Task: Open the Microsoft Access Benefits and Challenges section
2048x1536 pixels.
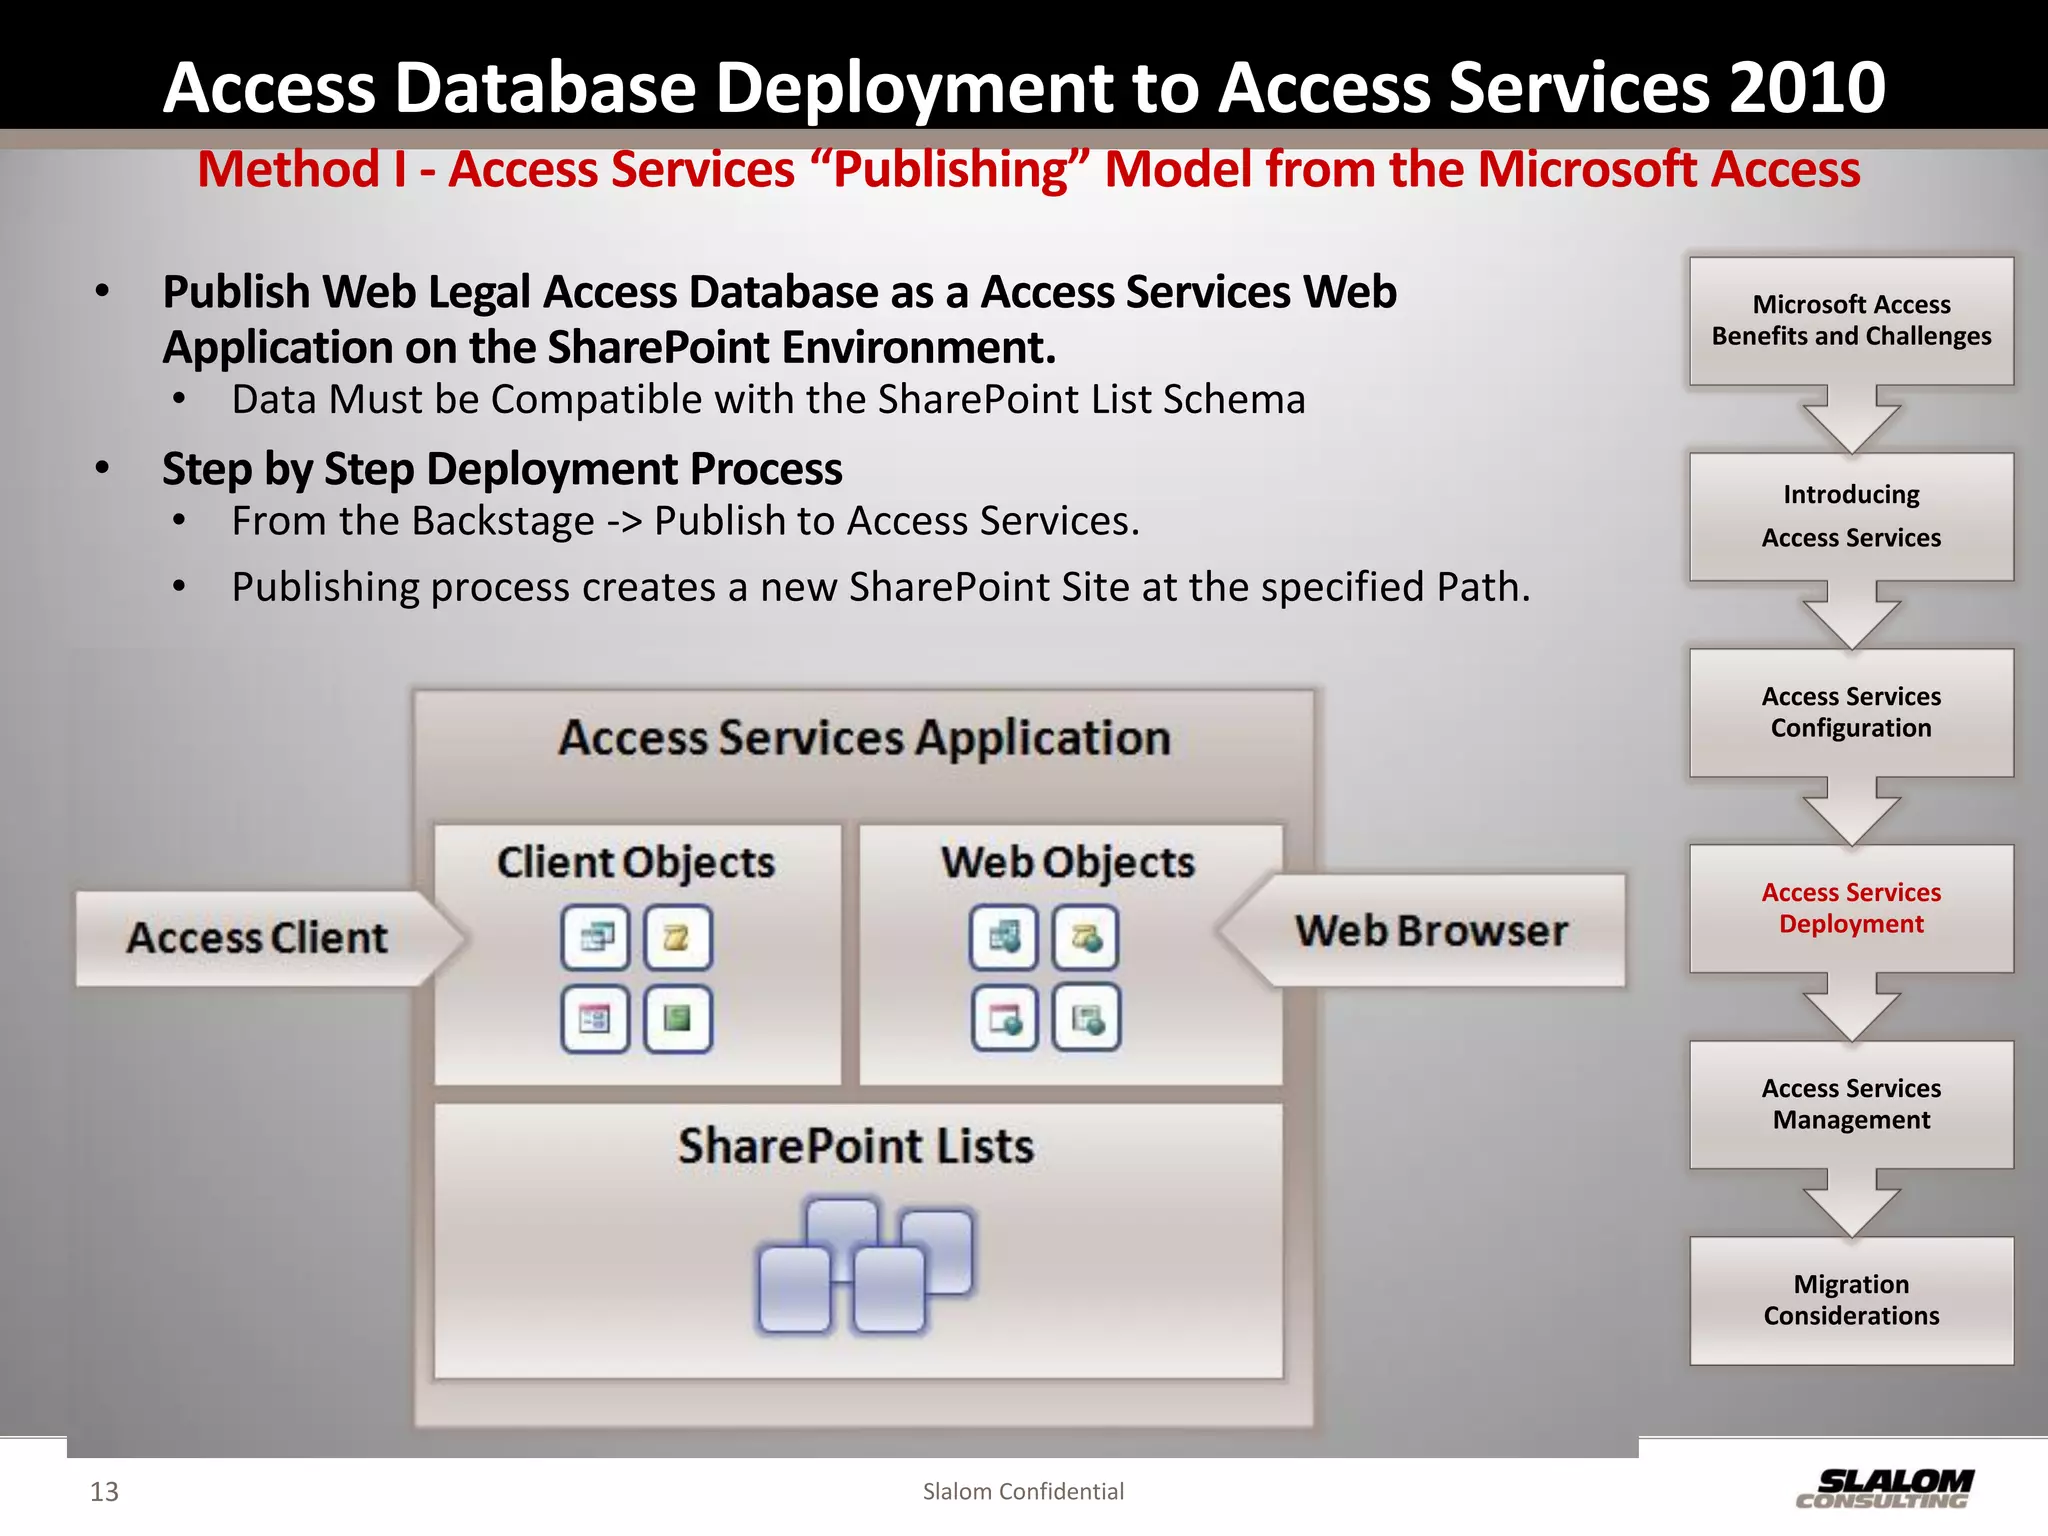Action: [x=1851, y=321]
